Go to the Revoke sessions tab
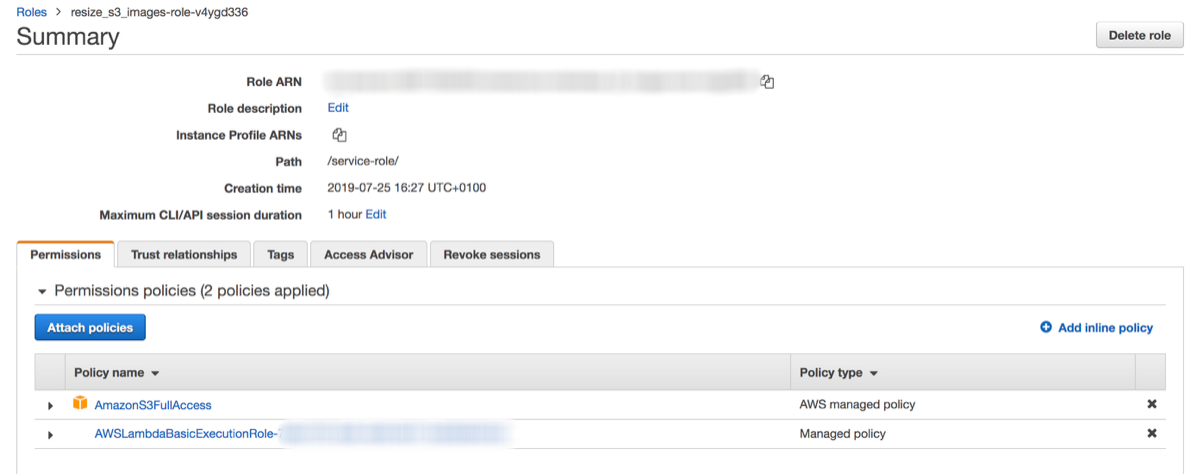 point(491,255)
